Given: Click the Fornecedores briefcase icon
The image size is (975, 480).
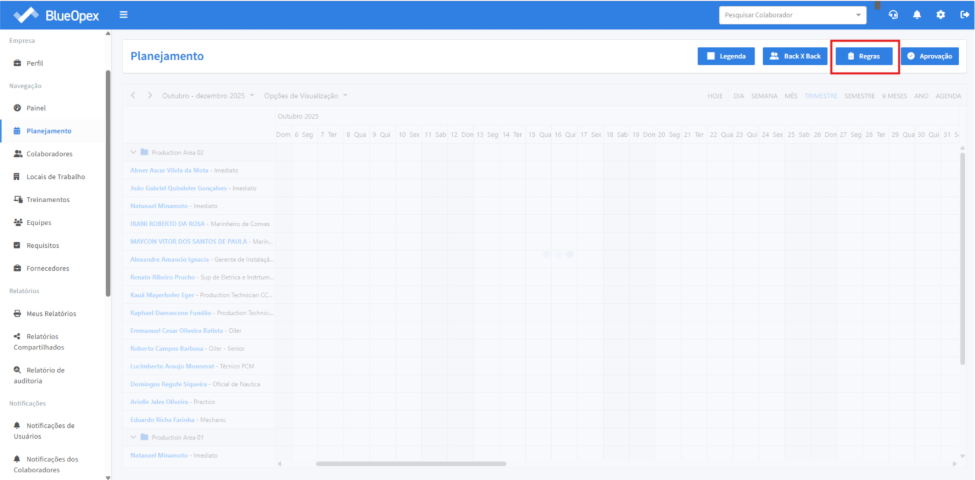Looking at the screenshot, I should [x=17, y=269].
